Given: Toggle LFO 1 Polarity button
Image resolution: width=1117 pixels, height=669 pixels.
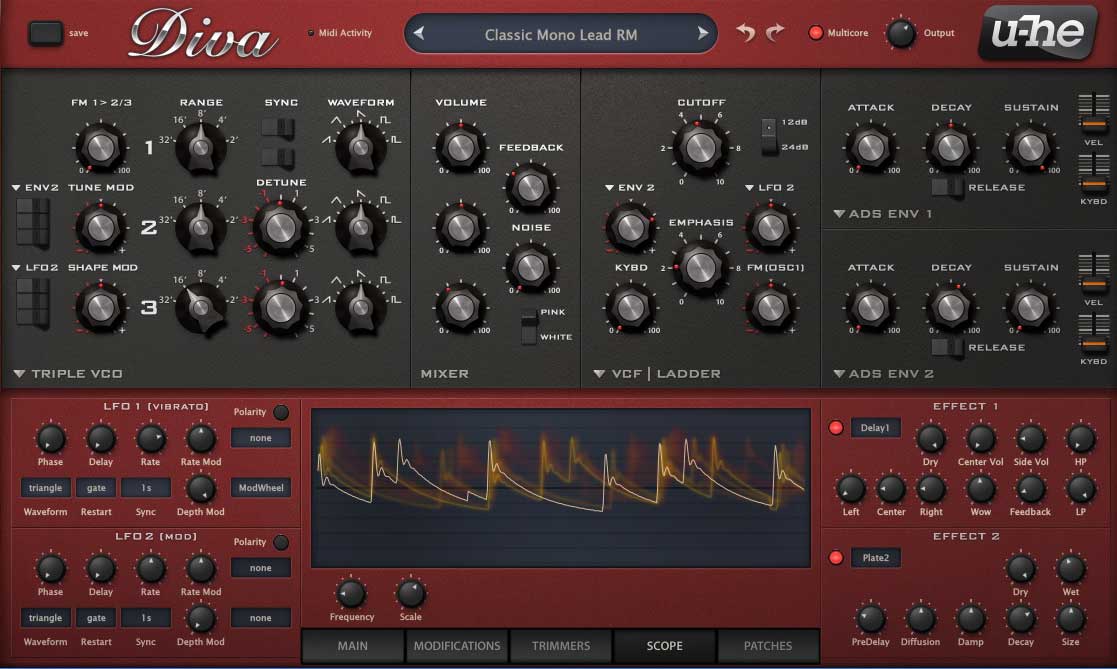Looking at the screenshot, I should (x=281, y=412).
